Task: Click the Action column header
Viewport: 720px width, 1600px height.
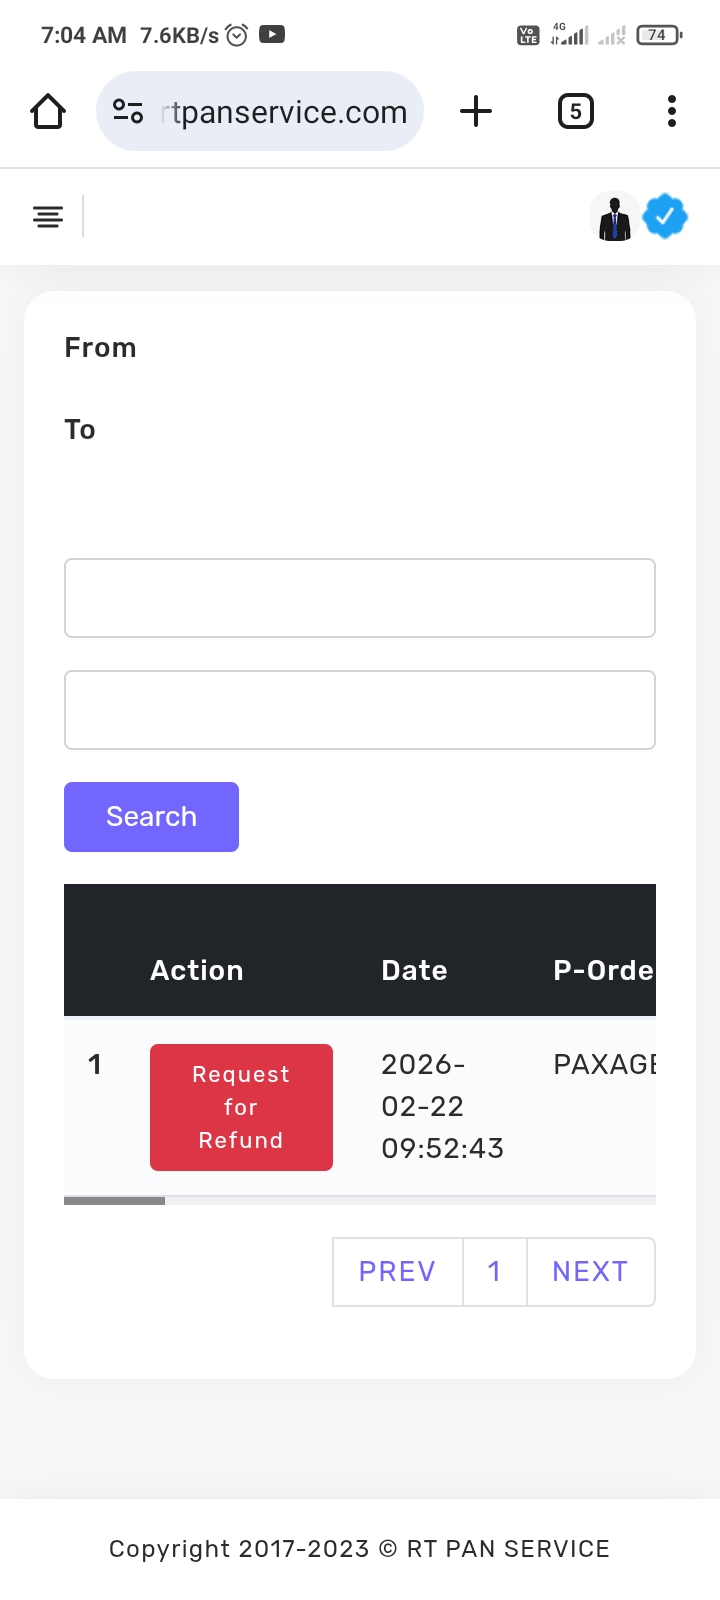Action: pos(197,970)
